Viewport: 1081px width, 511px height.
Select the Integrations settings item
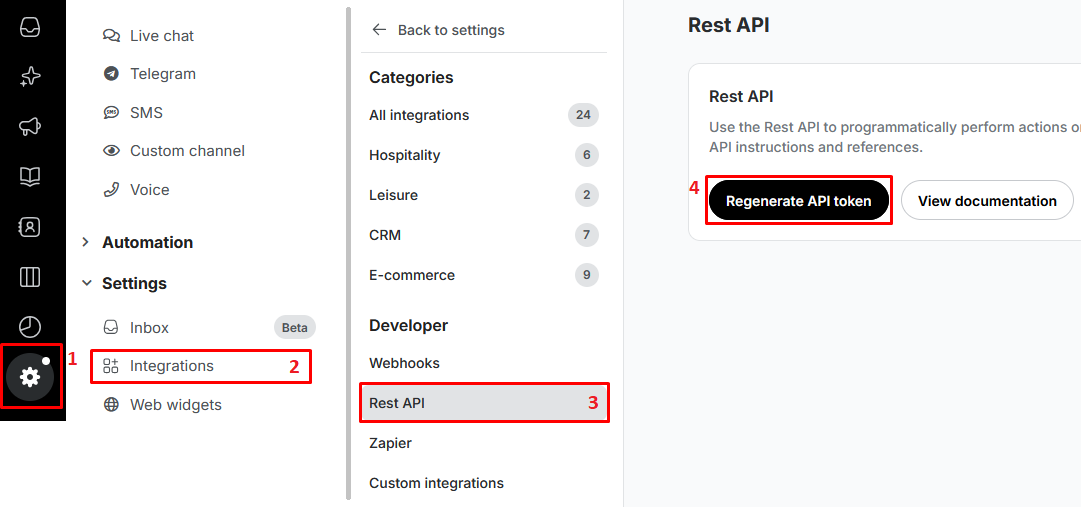pos(171,366)
